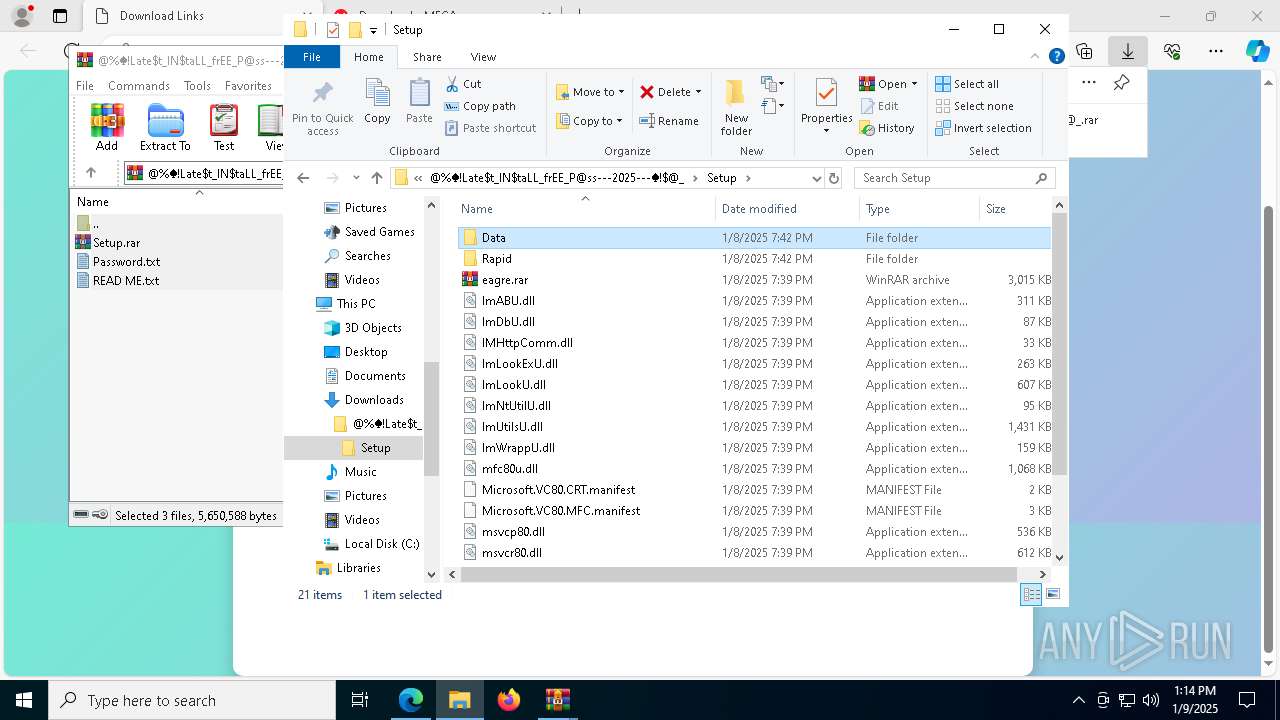Switch to Share ribbon tab

tap(427, 57)
